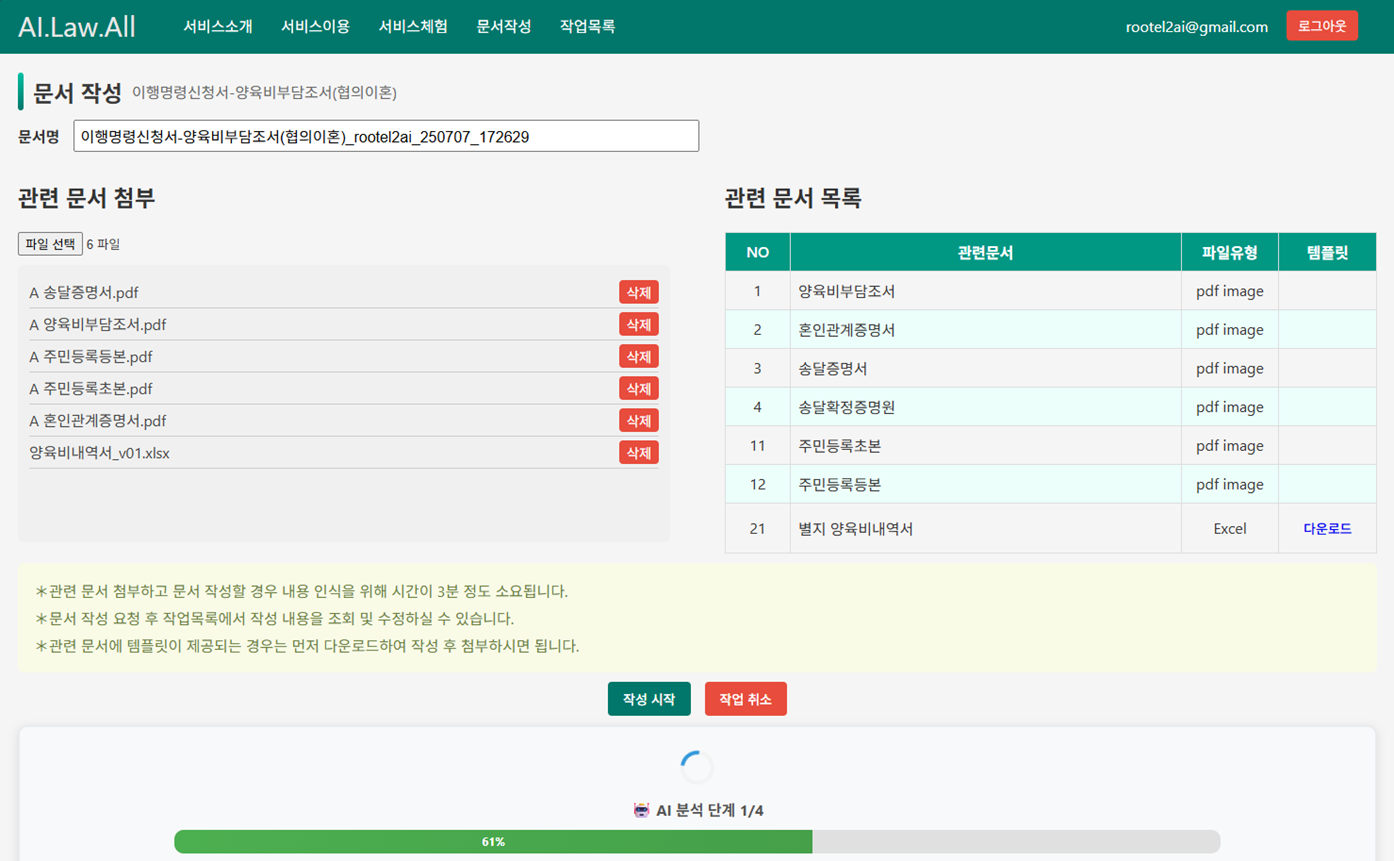This screenshot has width=1394, height=861.
Task: Select file name A 주민등록등본.pdf
Action: pos(91,357)
